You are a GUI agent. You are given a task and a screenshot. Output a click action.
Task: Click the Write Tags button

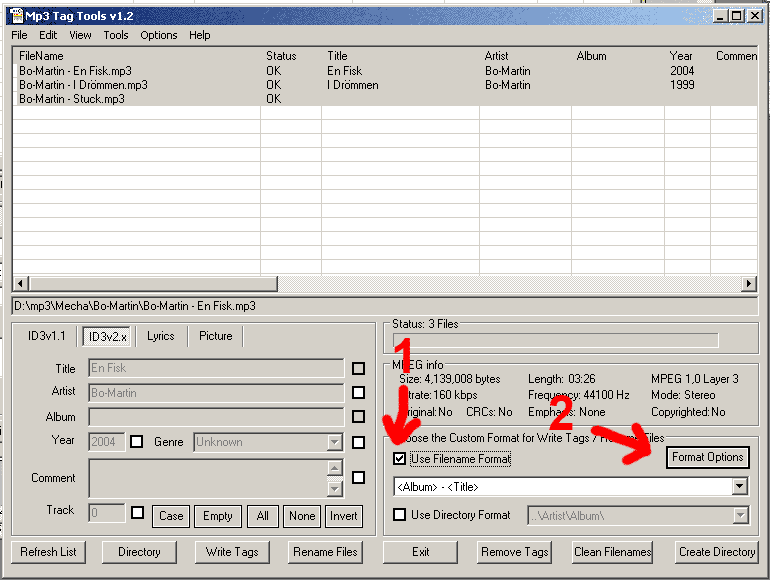tap(232, 552)
